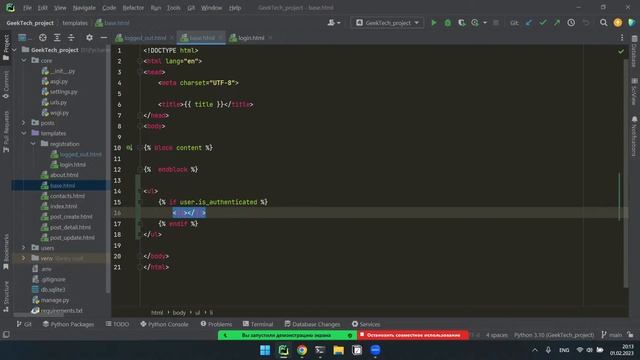This screenshot has height=360, width=640.
Task: Click red stop screen sharing button
Action: (x=413, y=335)
